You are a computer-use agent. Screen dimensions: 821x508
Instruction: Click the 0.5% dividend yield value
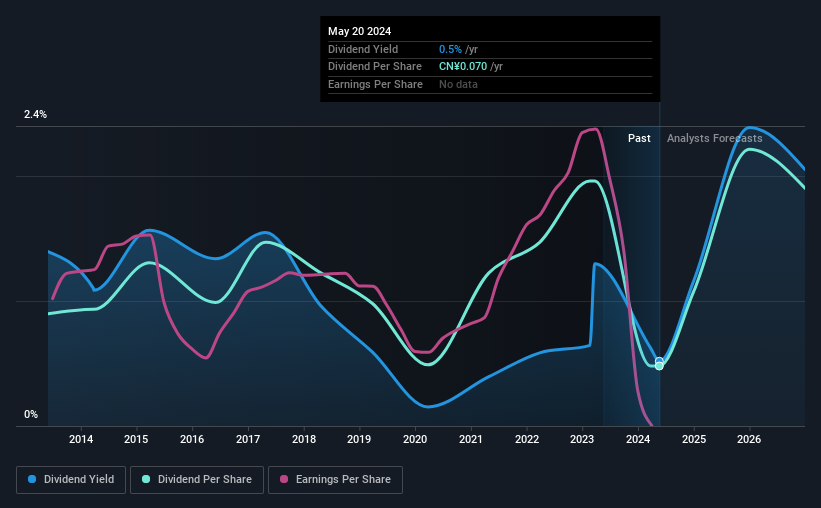click(x=450, y=49)
